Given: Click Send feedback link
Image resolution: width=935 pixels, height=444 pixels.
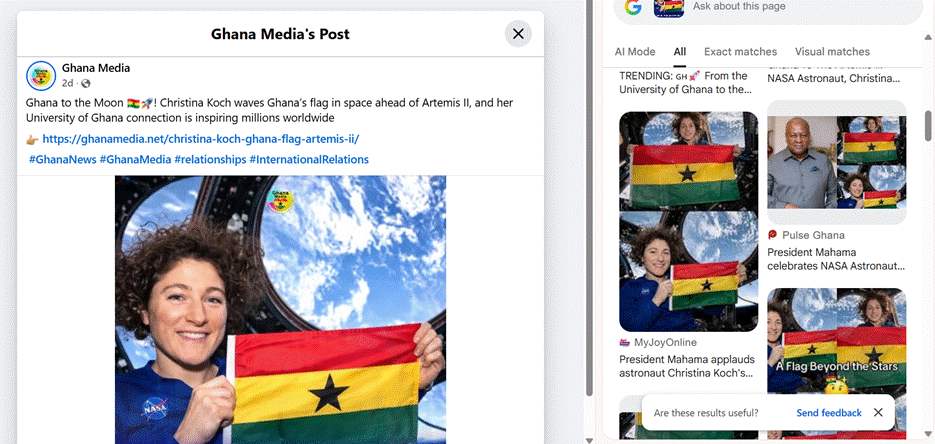Looking at the screenshot, I should click(x=829, y=412).
